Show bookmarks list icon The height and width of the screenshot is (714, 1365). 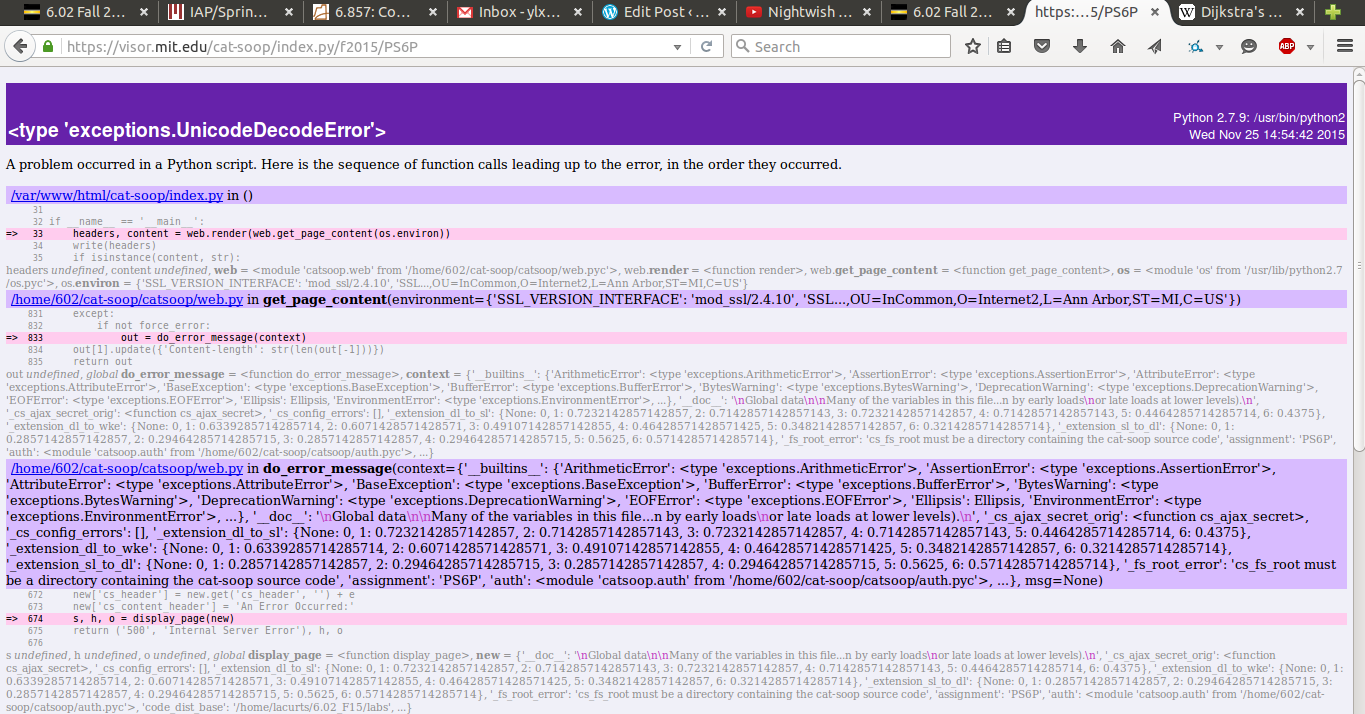1005,47
